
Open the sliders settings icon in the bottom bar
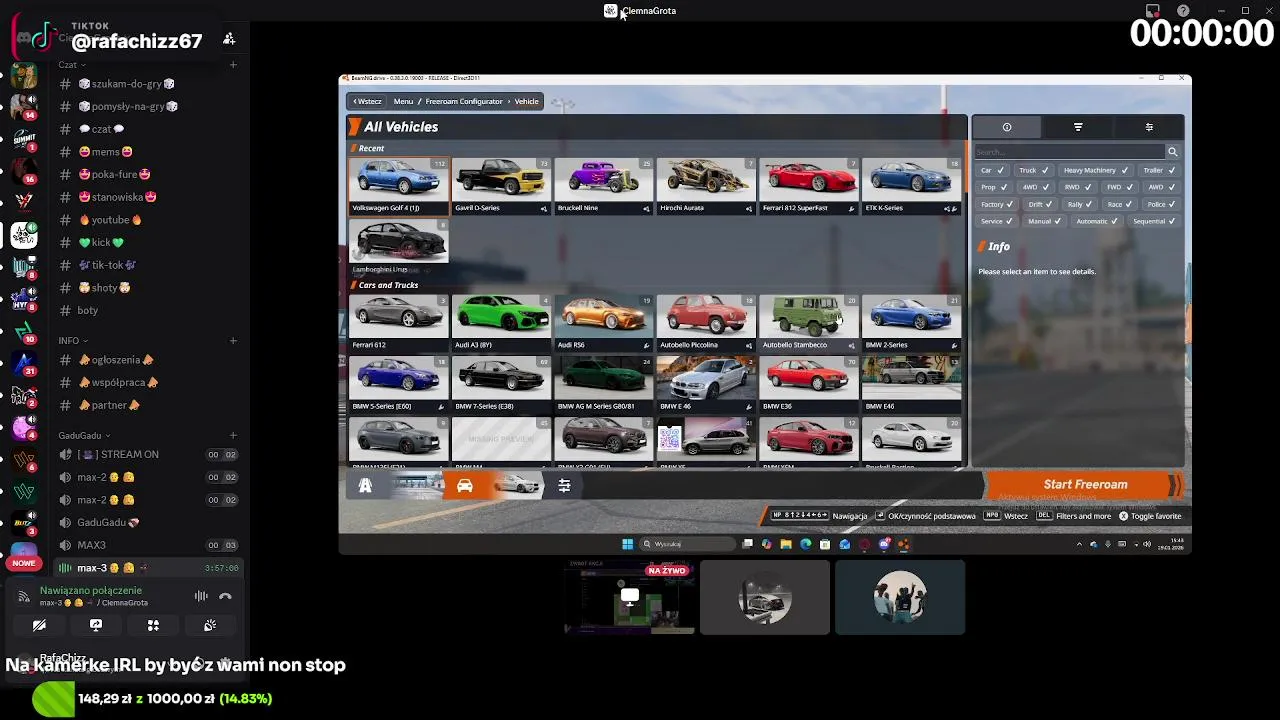point(564,486)
